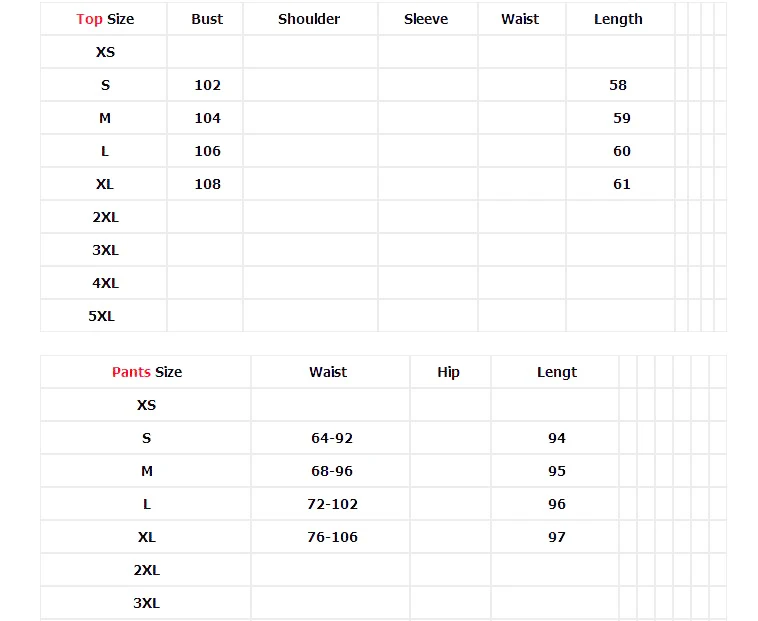
Task: Click the Sleeve column header
Action: point(426,19)
